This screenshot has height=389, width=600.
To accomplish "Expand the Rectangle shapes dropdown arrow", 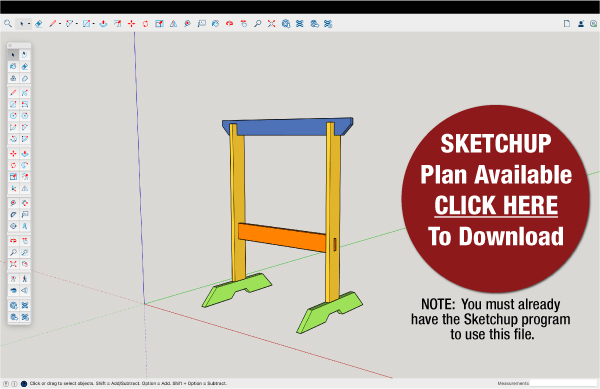I will pos(93,24).
